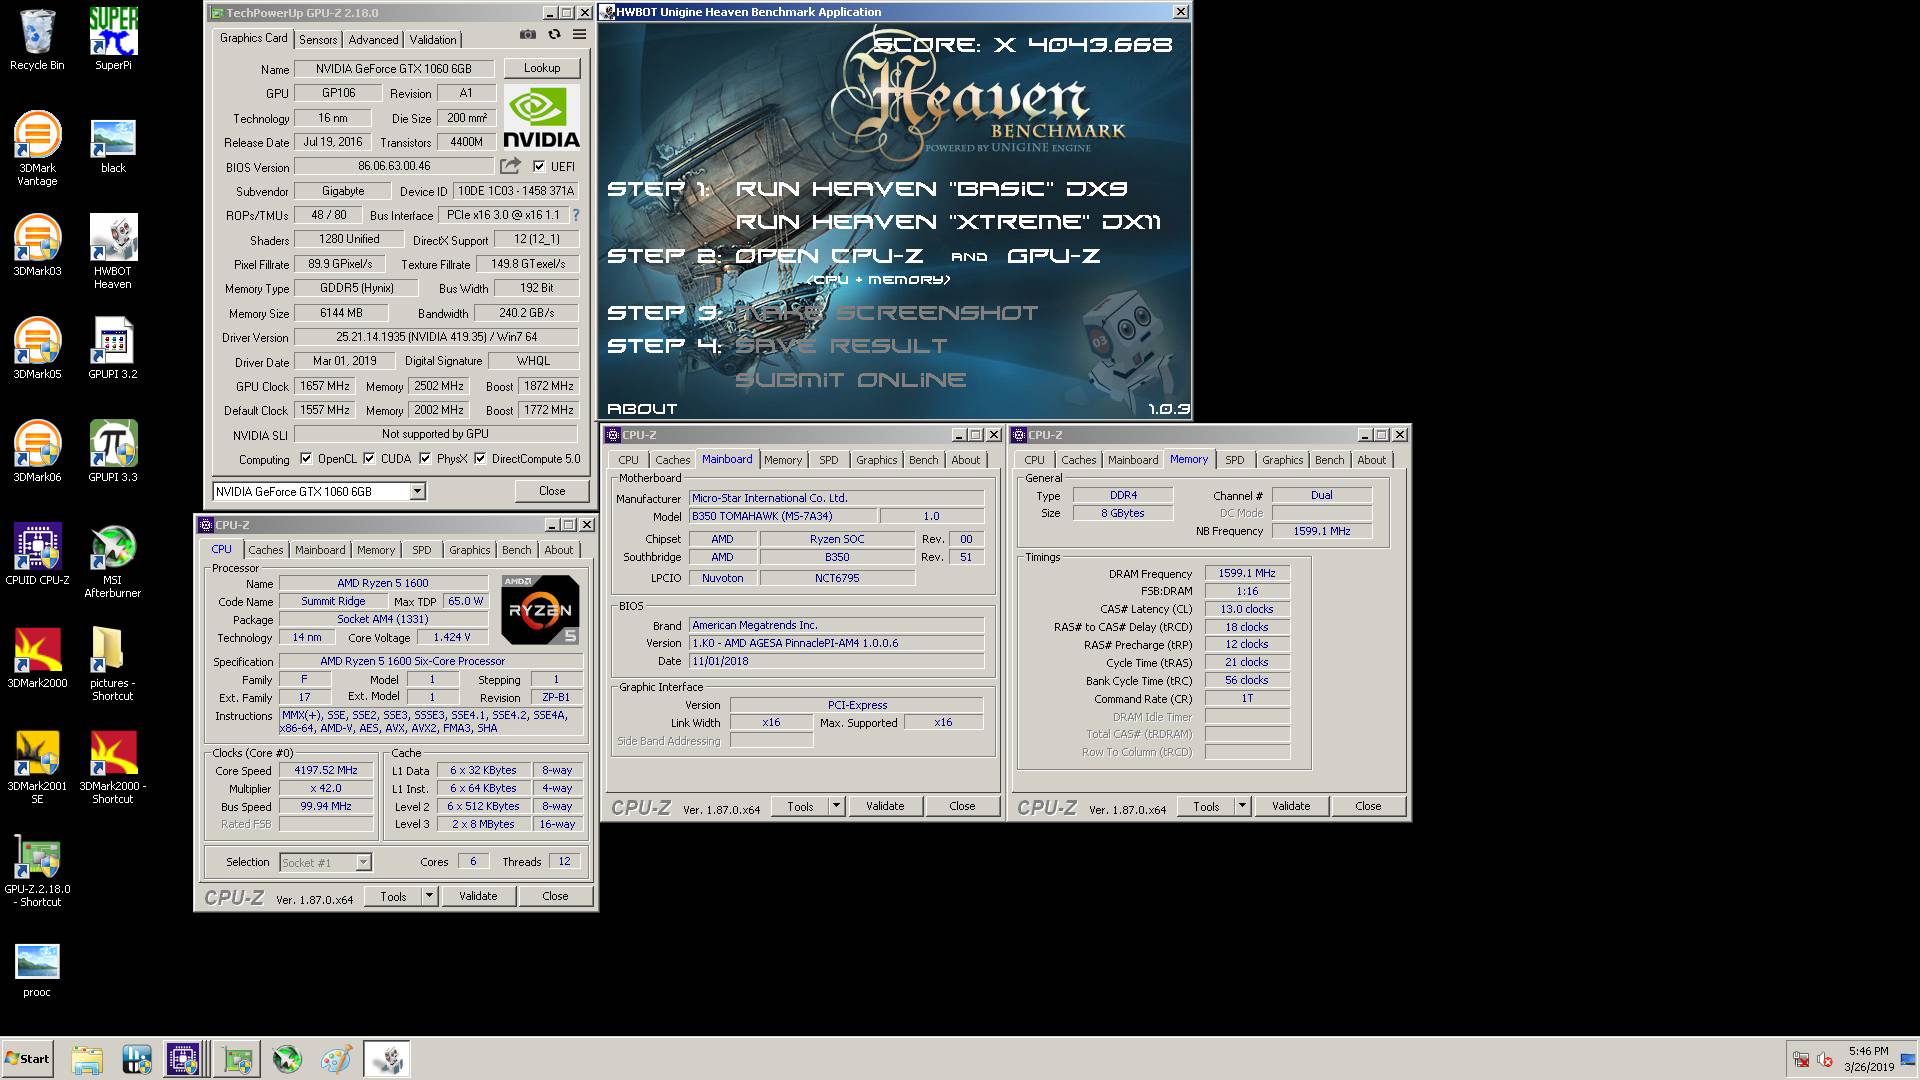This screenshot has height=1080, width=1920.
Task: Open Graphics tab in CPU-Z Mainboard window
Action: coord(876,460)
